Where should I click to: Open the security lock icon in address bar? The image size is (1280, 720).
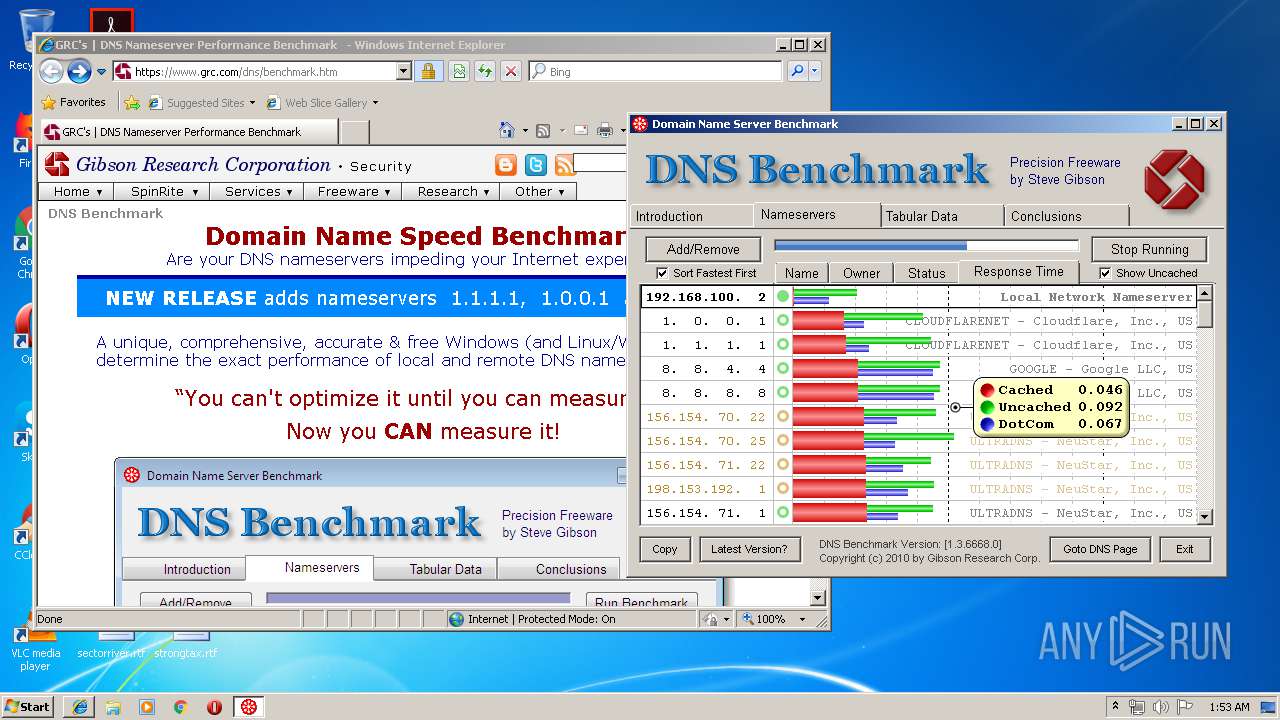click(428, 71)
